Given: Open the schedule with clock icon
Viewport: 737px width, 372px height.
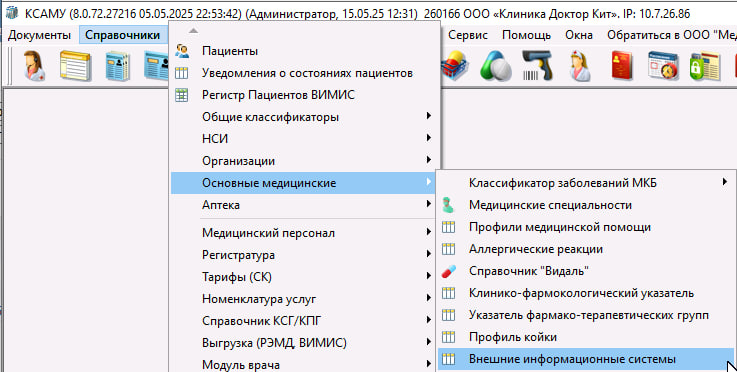Looking at the screenshot, I should pyautogui.click(x=663, y=66).
